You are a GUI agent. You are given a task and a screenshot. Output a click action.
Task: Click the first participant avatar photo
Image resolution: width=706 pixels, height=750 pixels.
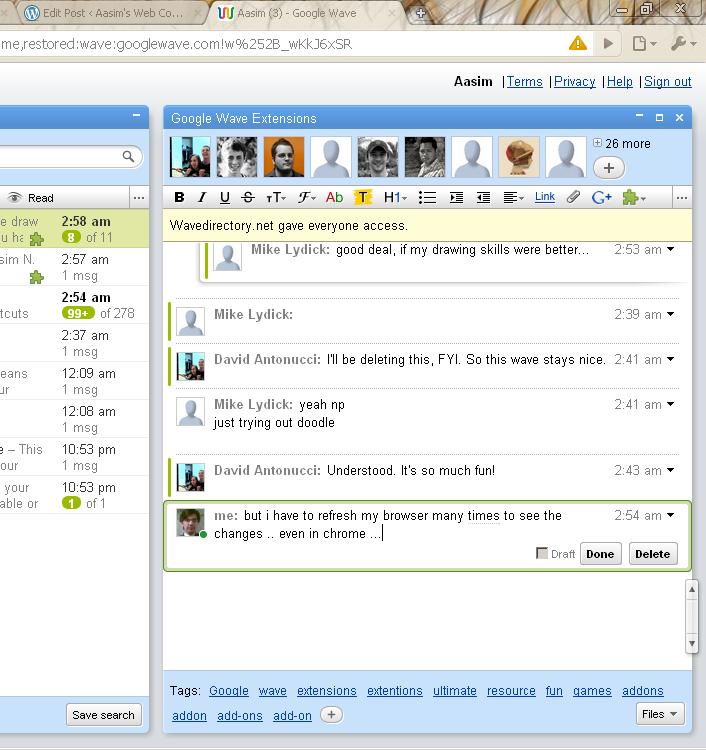(x=190, y=157)
